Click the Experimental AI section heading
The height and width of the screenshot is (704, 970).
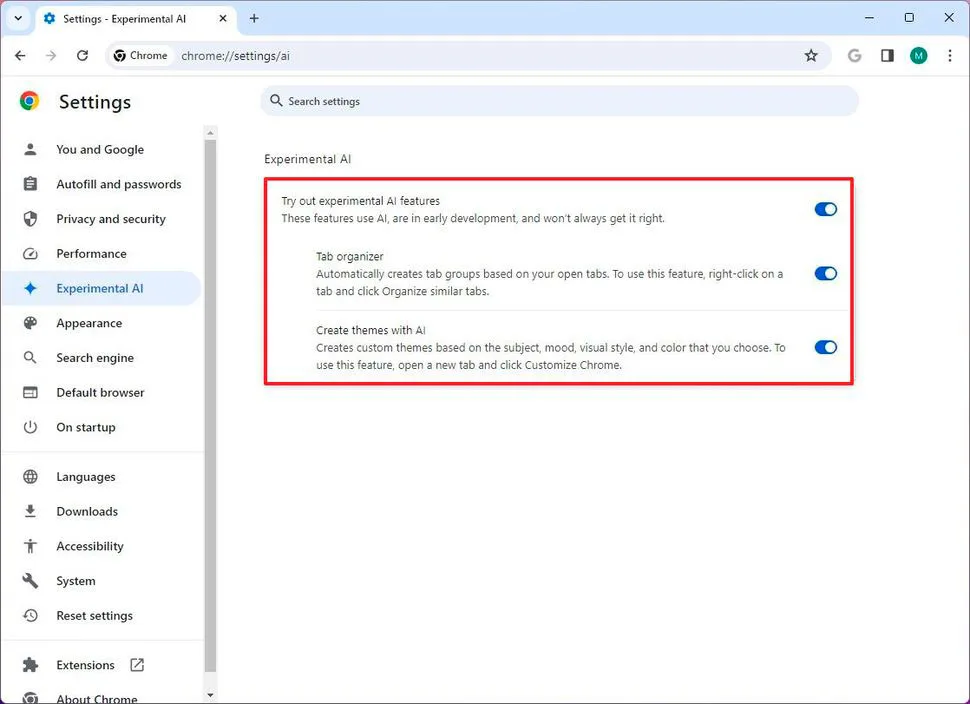(307, 159)
